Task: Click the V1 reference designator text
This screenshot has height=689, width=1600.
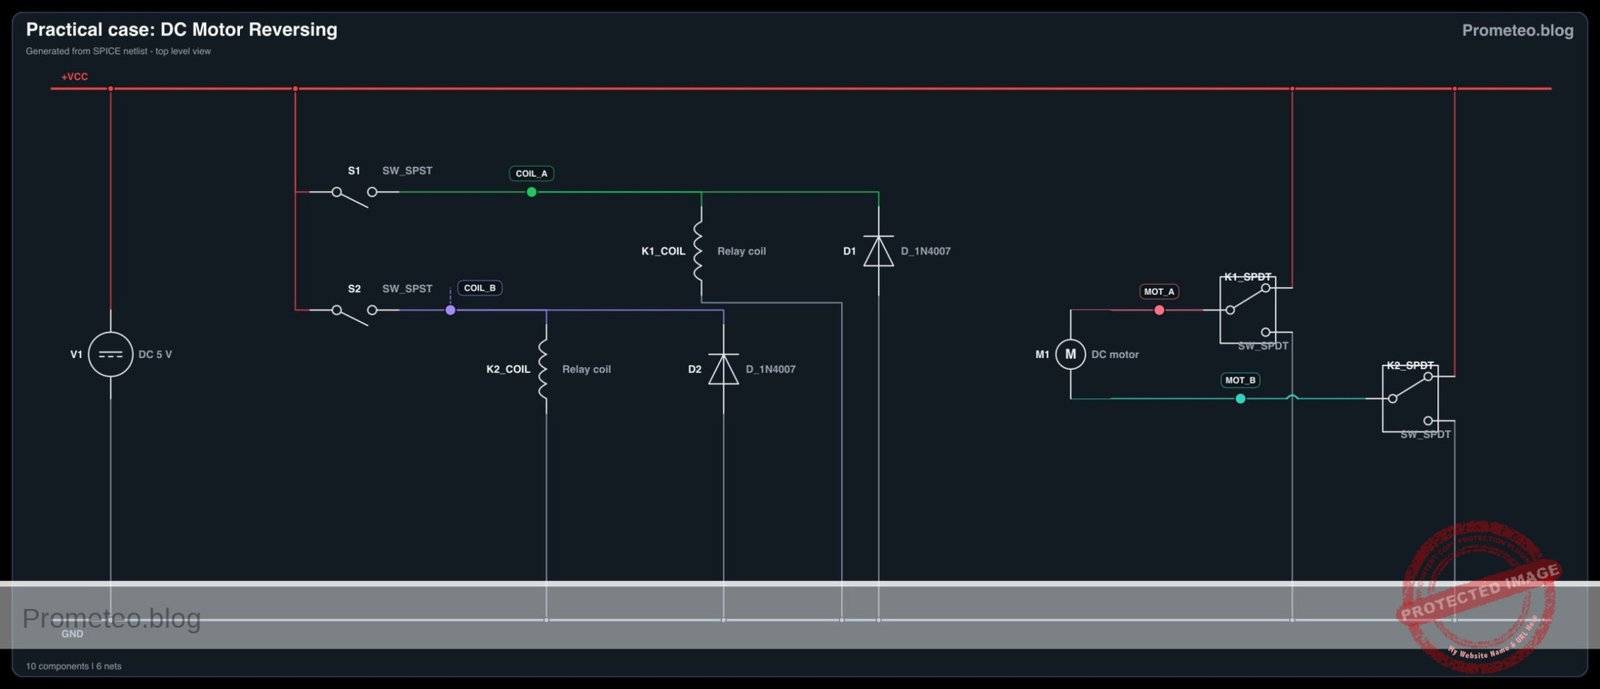Action: [x=76, y=354]
